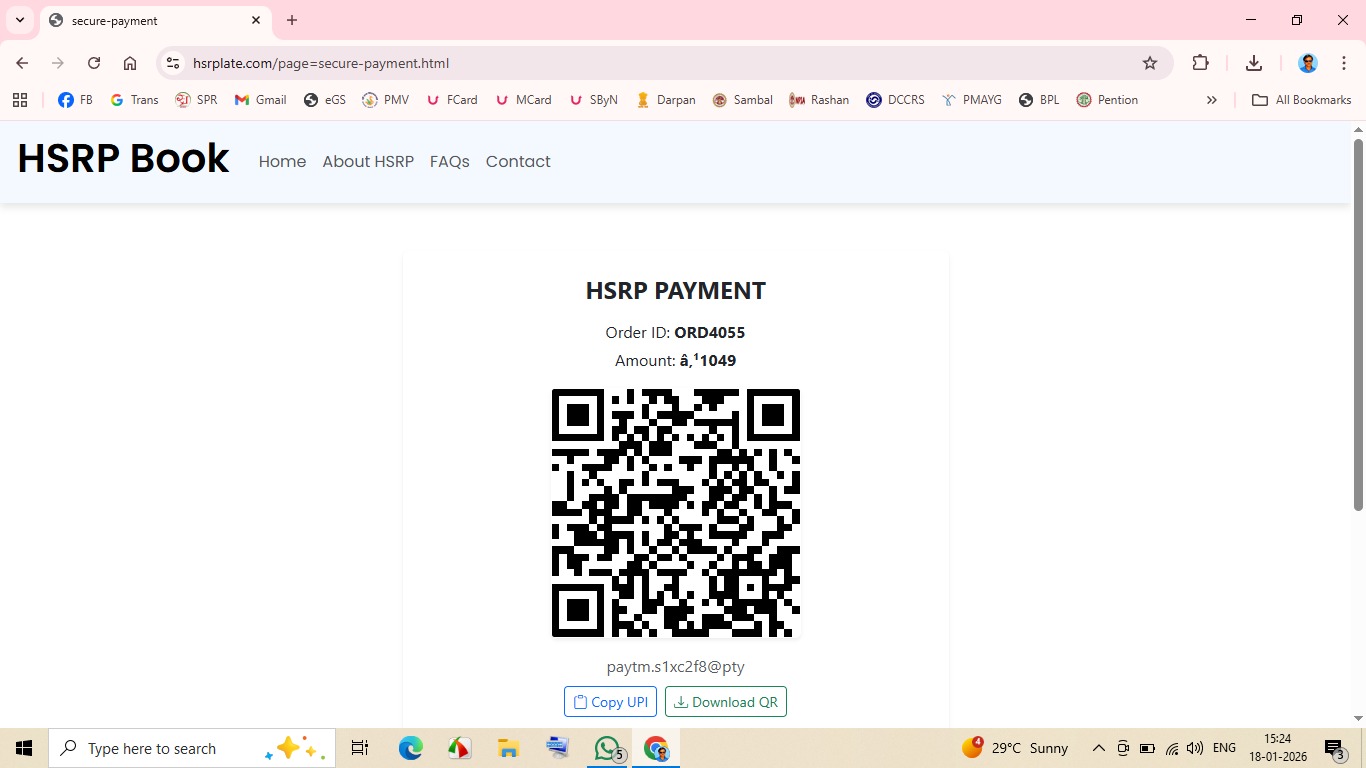Show hidden bookmarks with the chevron
Screen dimensions: 1366x768
coord(1211,100)
